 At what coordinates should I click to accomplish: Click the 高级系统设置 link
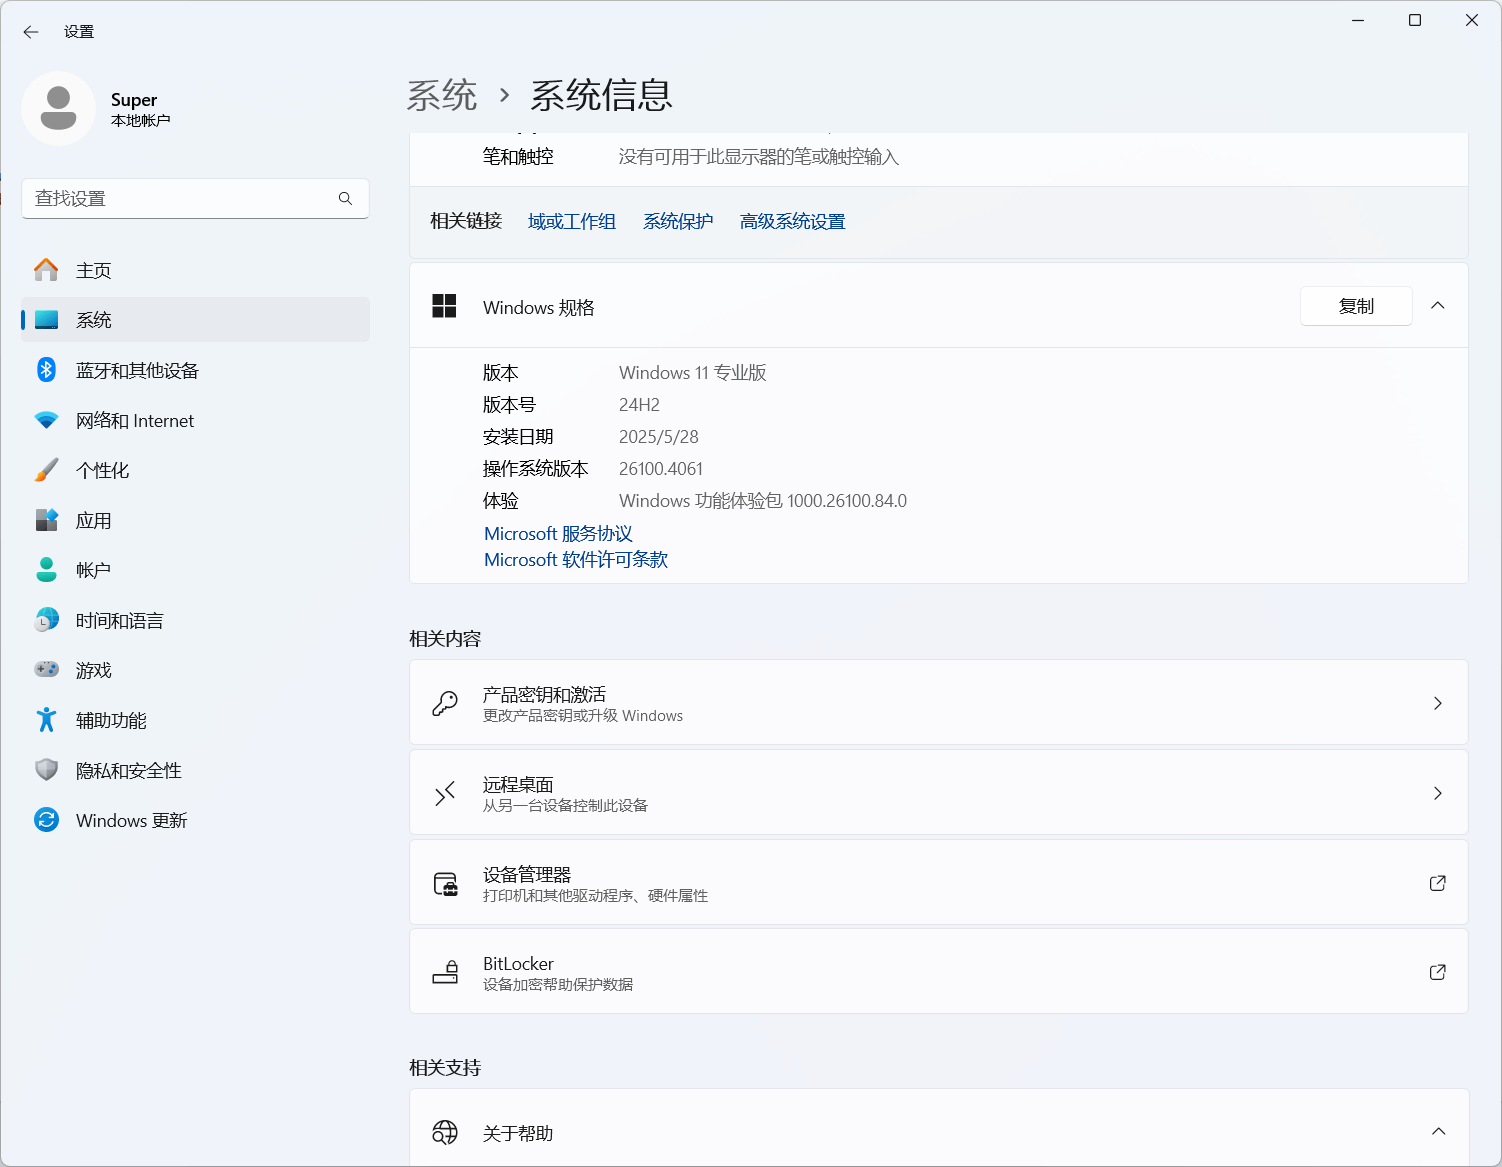791,221
